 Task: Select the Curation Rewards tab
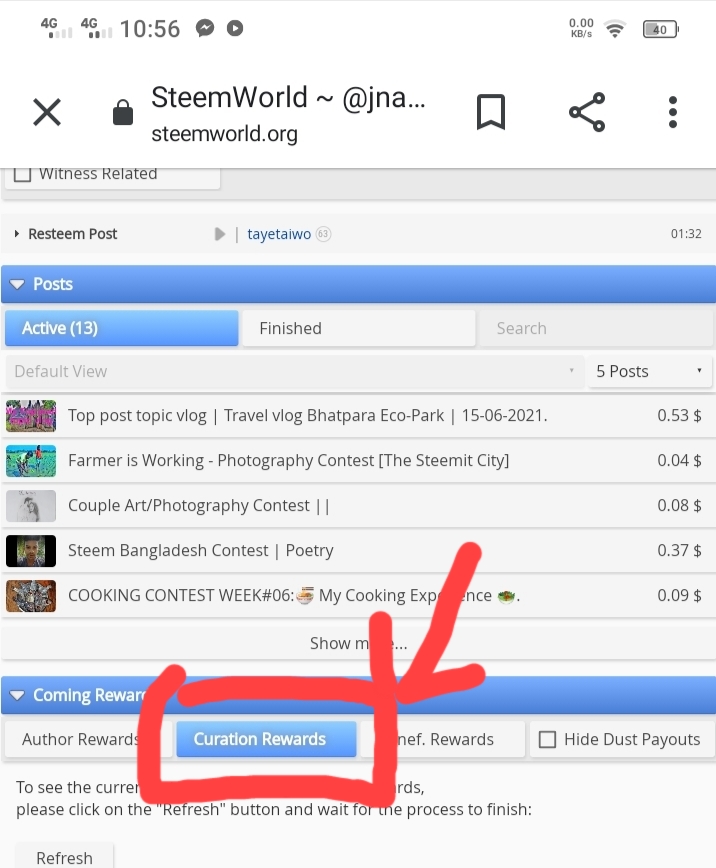266,739
